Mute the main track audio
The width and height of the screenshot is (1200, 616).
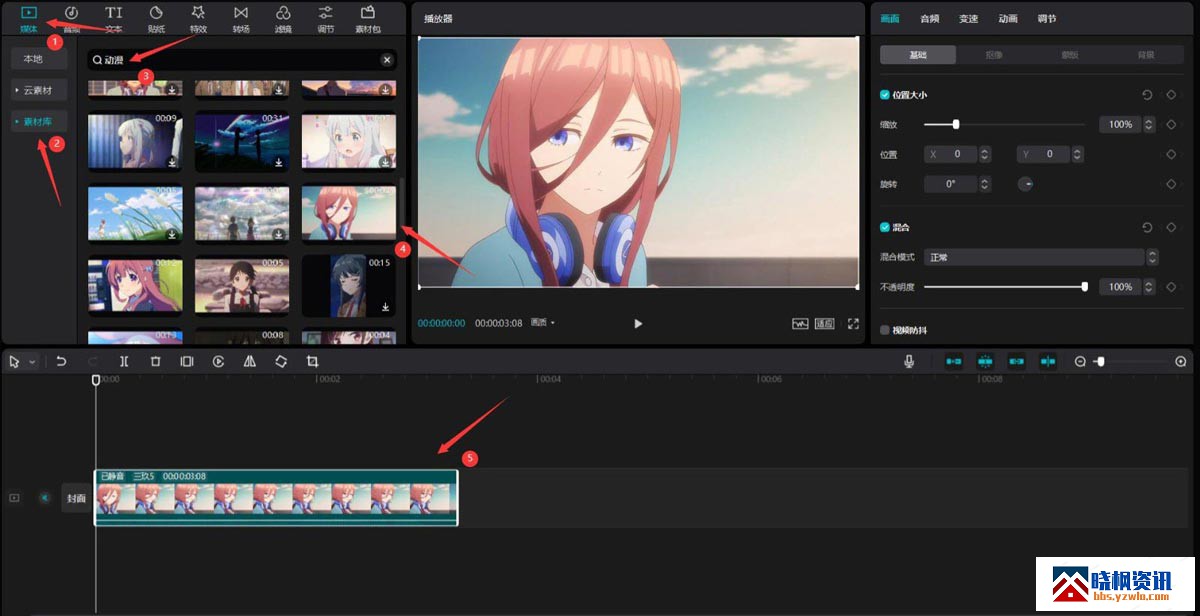click(44, 497)
